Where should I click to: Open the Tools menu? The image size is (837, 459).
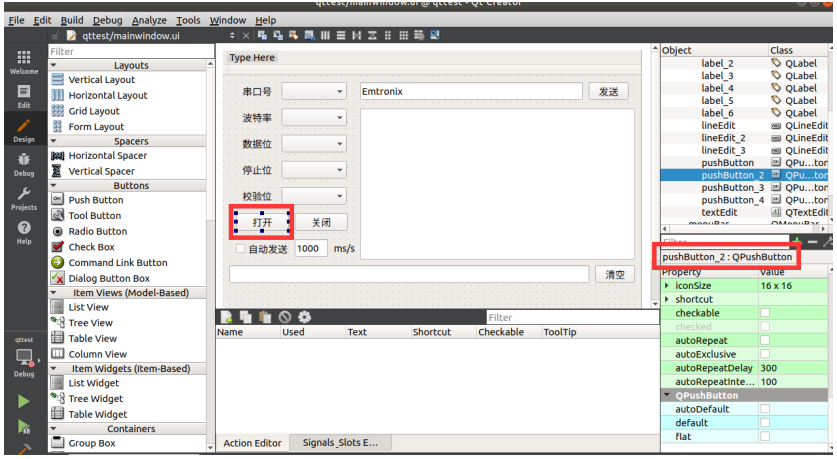(x=188, y=20)
